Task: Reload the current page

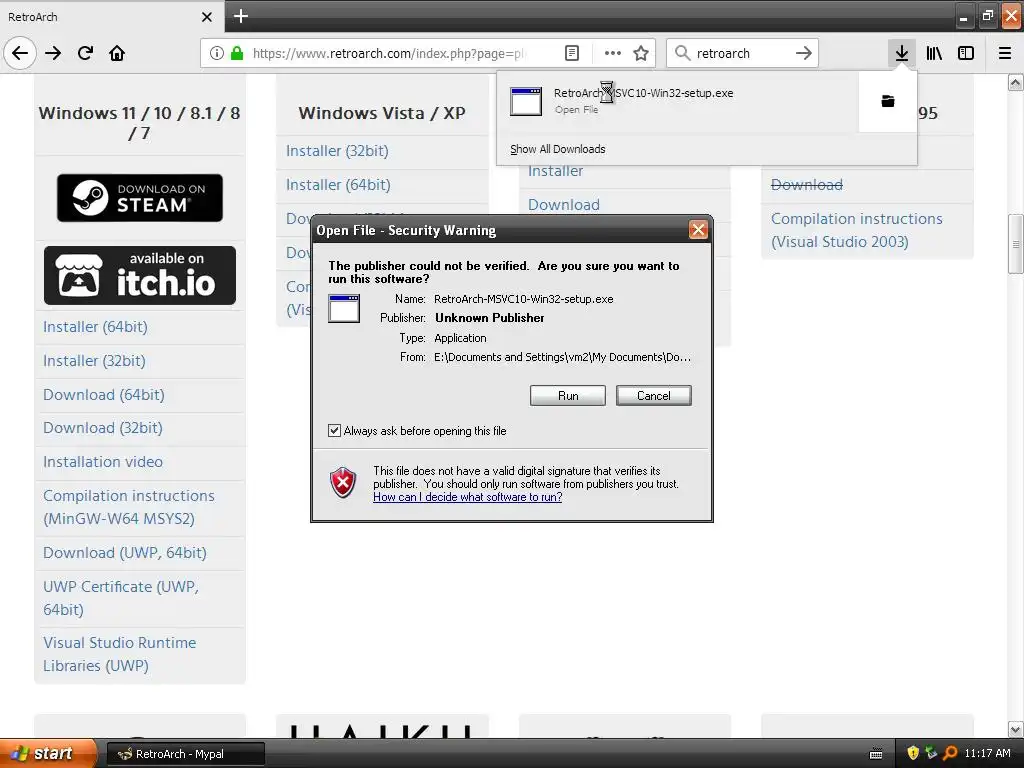Action: click(x=85, y=53)
